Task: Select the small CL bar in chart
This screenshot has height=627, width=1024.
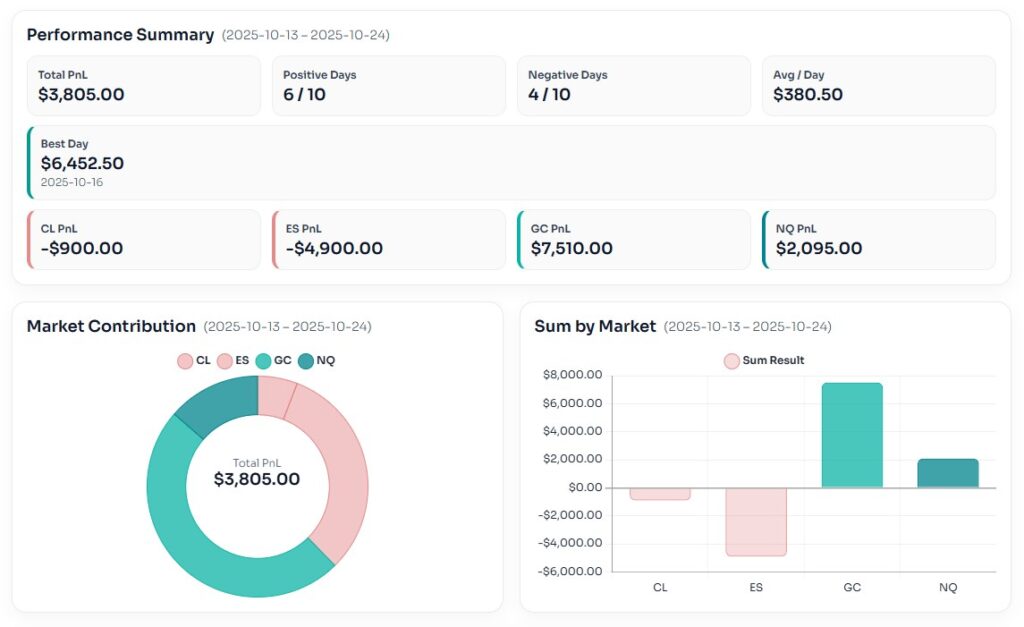Action: tap(660, 494)
